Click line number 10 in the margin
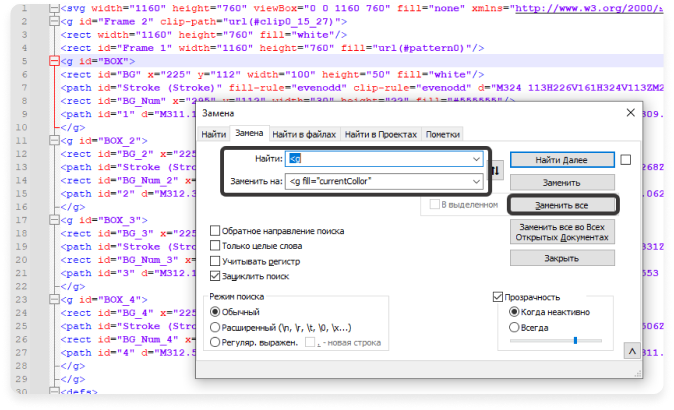Viewport: 674px width, 410px height. coord(21,127)
